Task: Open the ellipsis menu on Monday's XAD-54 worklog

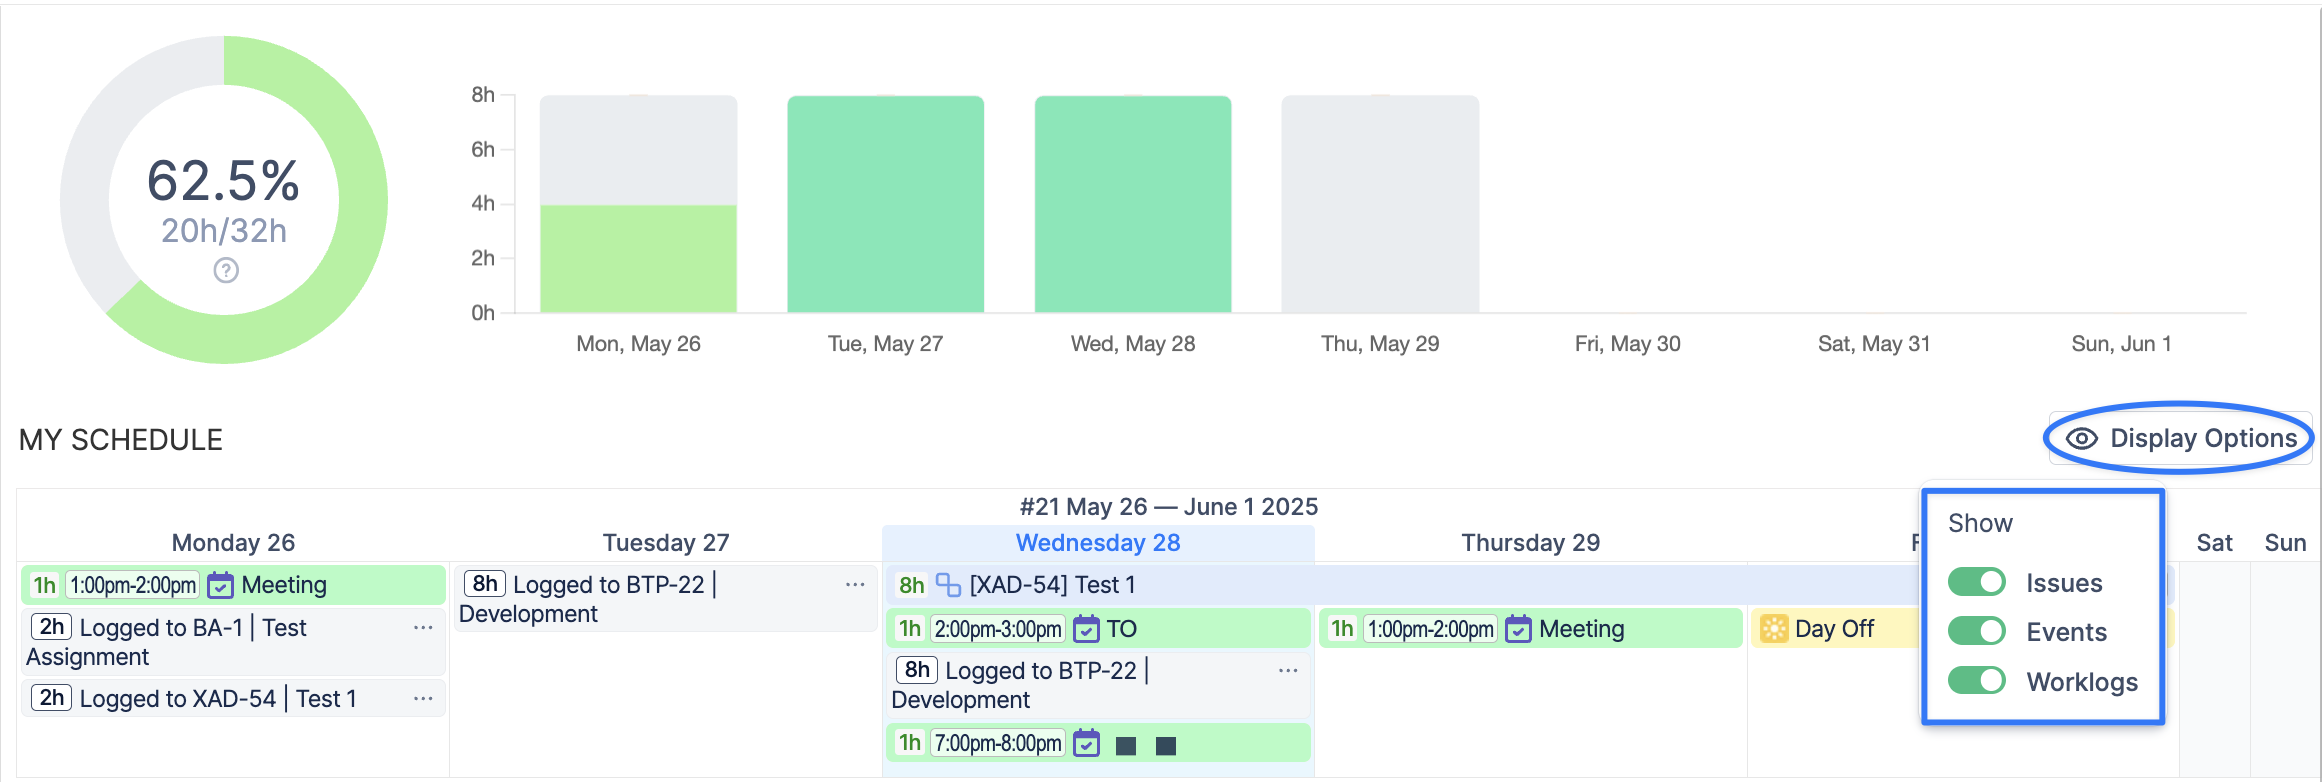Action: click(x=423, y=699)
